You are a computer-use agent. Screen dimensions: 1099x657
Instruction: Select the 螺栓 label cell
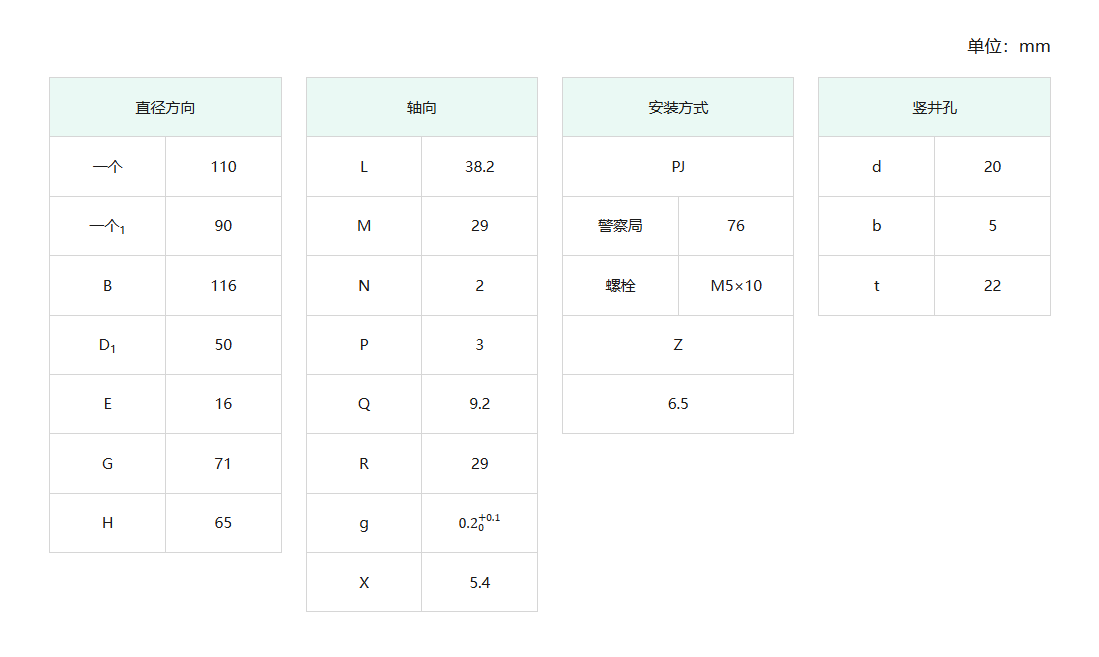pos(620,286)
